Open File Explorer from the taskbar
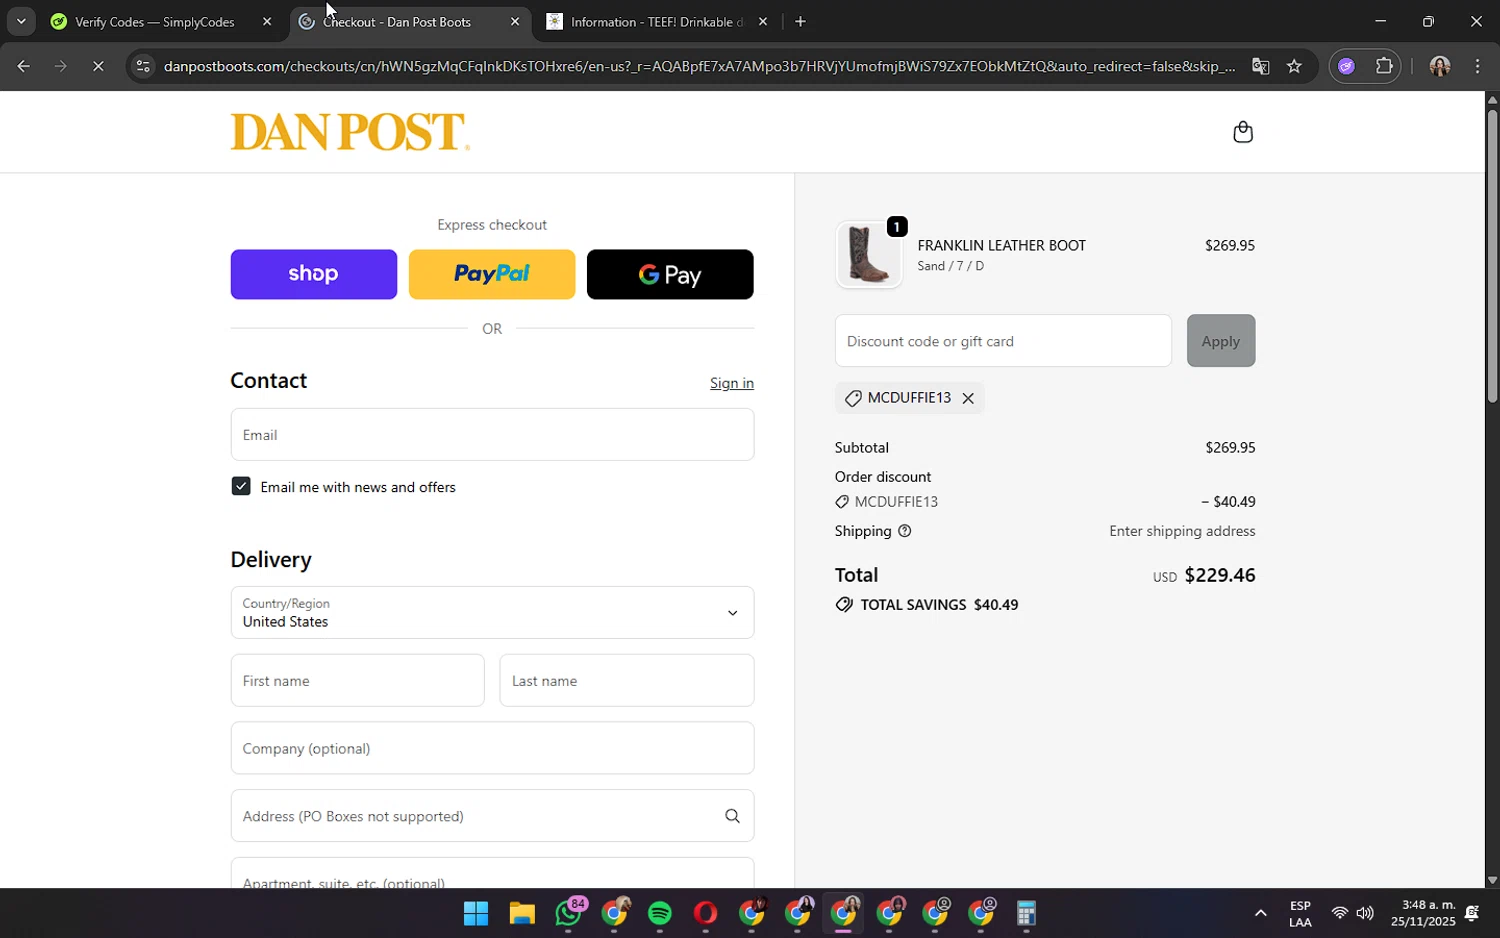This screenshot has width=1500, height=938. [x=522, y=914]
